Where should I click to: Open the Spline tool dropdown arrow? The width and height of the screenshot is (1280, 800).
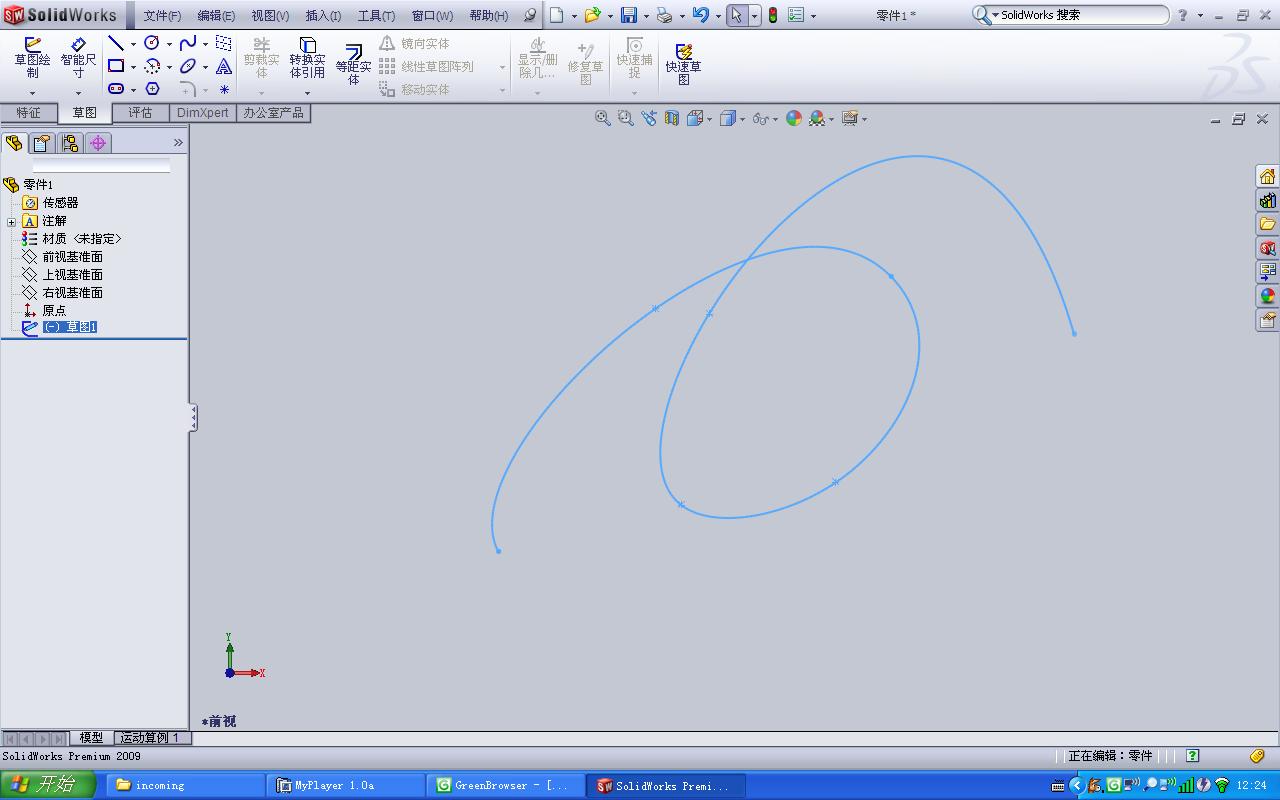(x=205, y=44)
